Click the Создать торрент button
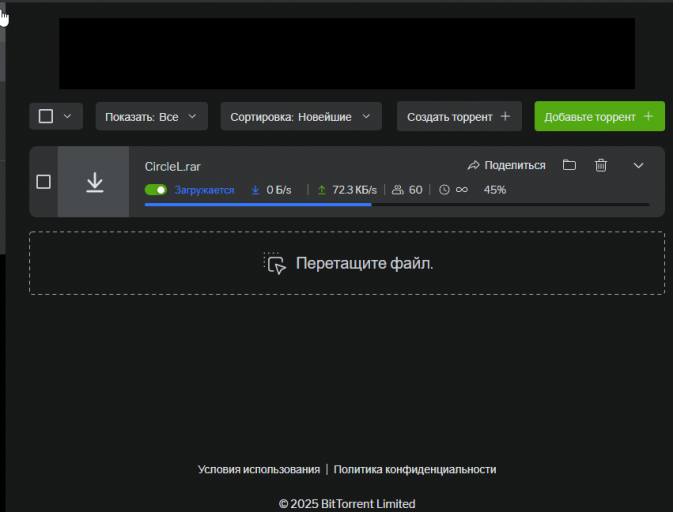This screenshot has height=512, width=673. coord(459,116)
